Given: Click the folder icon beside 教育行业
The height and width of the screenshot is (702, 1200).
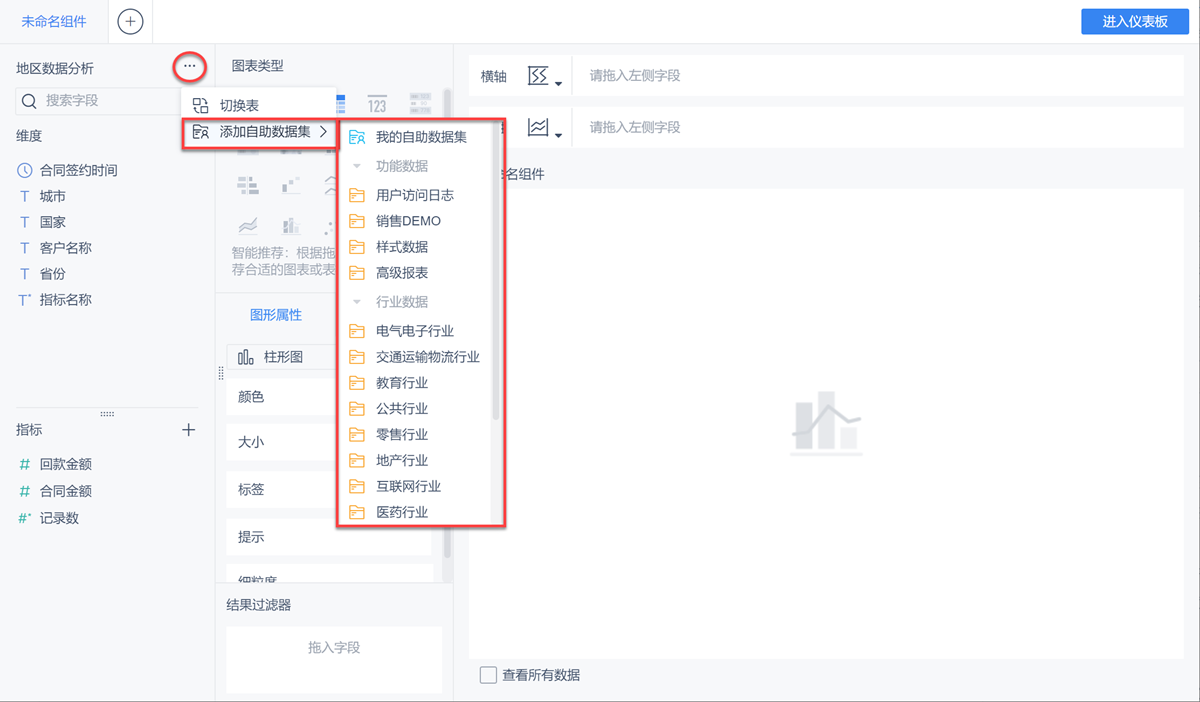Looking at the screenshot, I should point(357,383).
